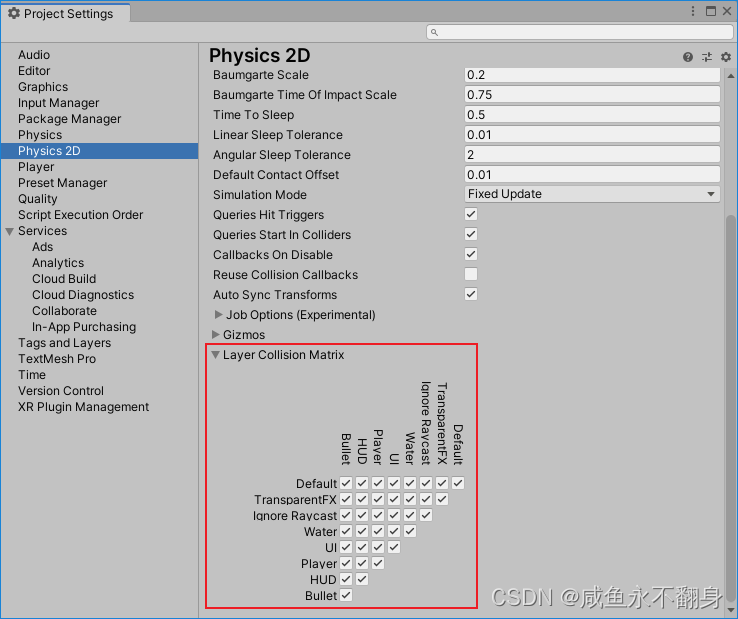Click the Linear Sleep Tolerance field
Image resolution: width=738 pixels, height=619 pixels.
tap(592, 135)
